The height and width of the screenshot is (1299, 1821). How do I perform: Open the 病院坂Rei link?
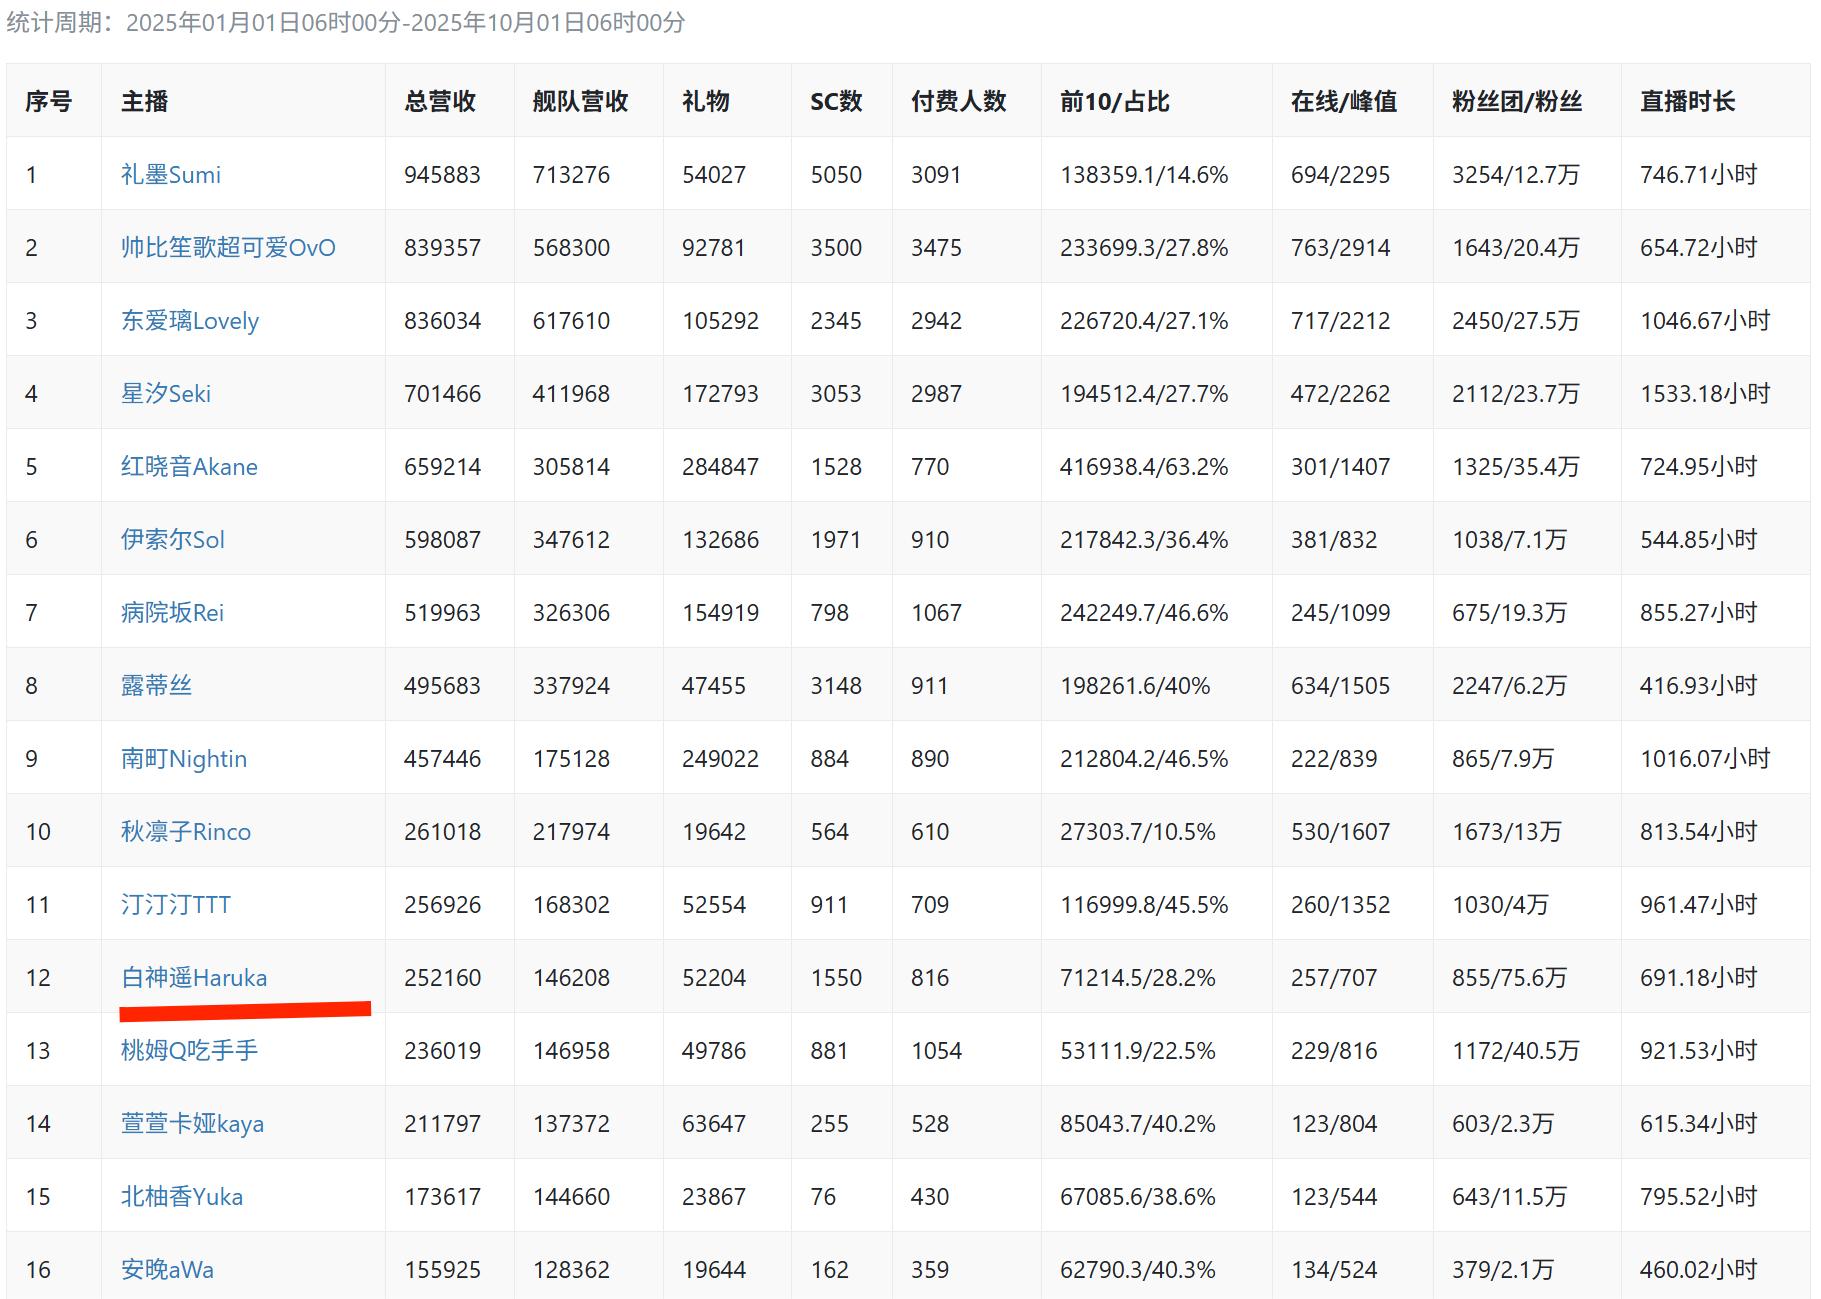click(x=172, y=613)
